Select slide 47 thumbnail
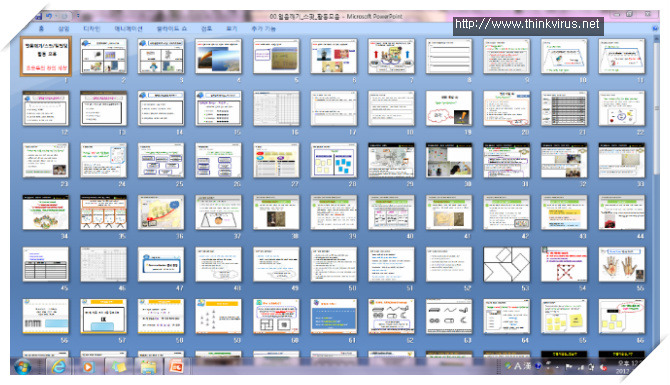 (161, 265)
